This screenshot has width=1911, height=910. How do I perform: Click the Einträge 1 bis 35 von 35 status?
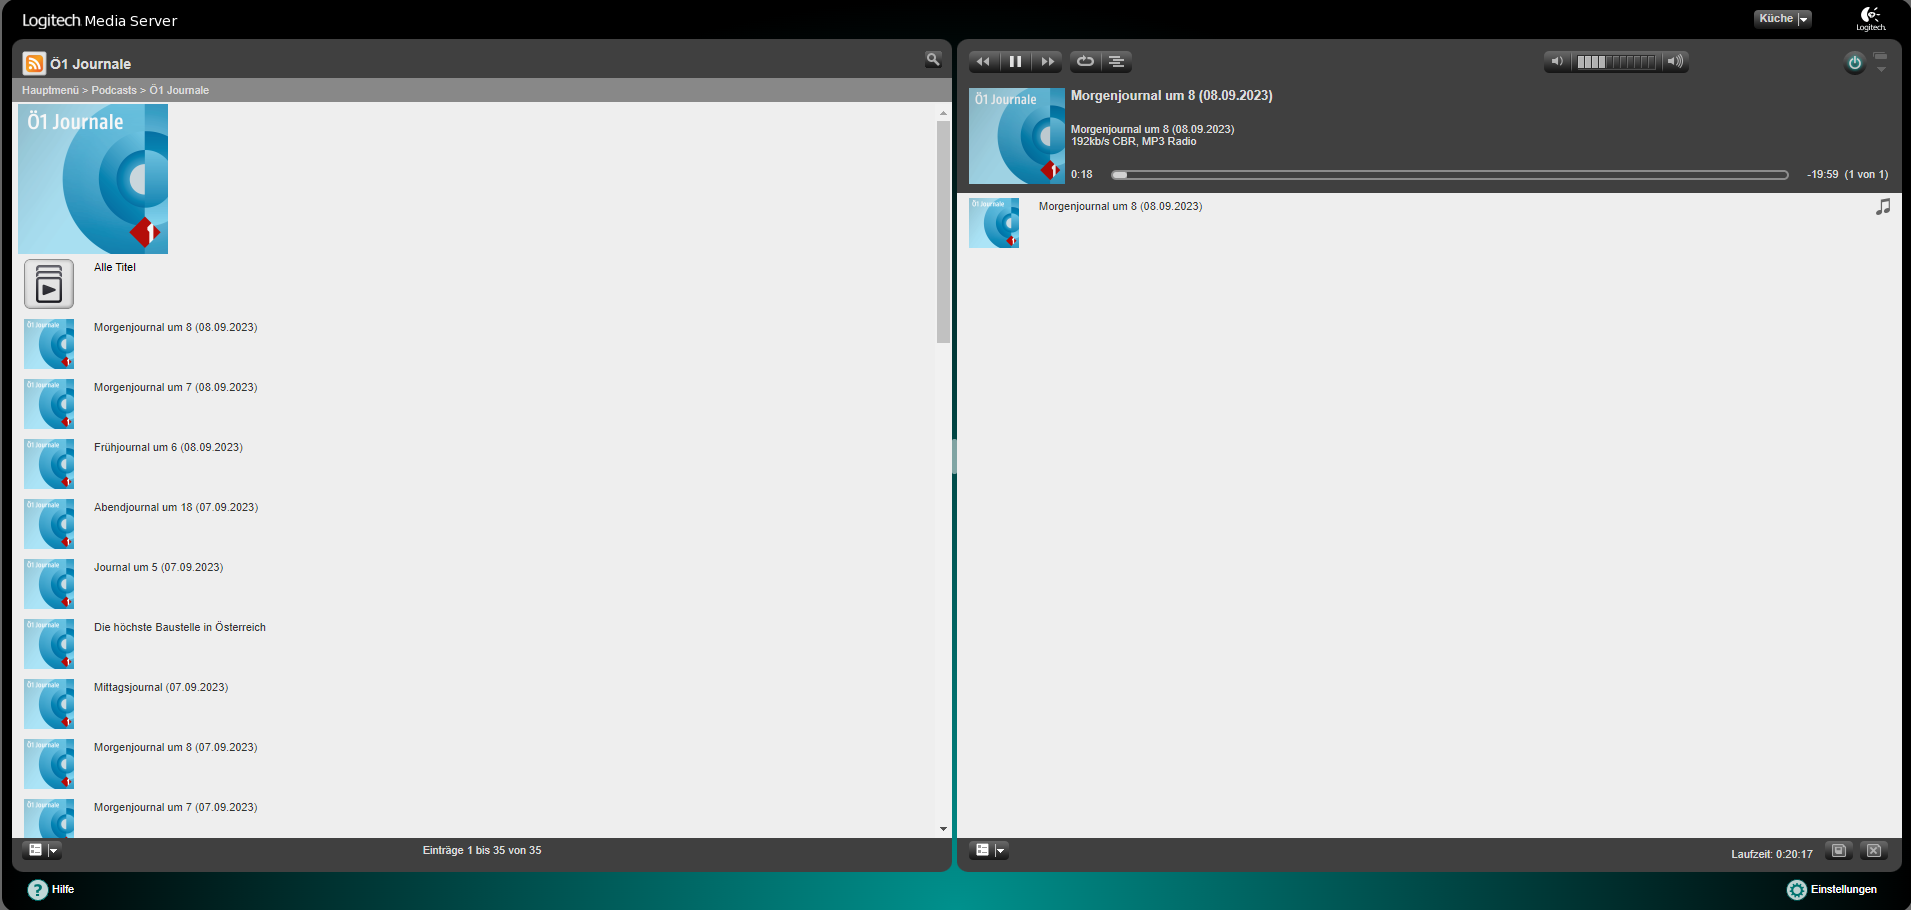(x=482, y=850)
